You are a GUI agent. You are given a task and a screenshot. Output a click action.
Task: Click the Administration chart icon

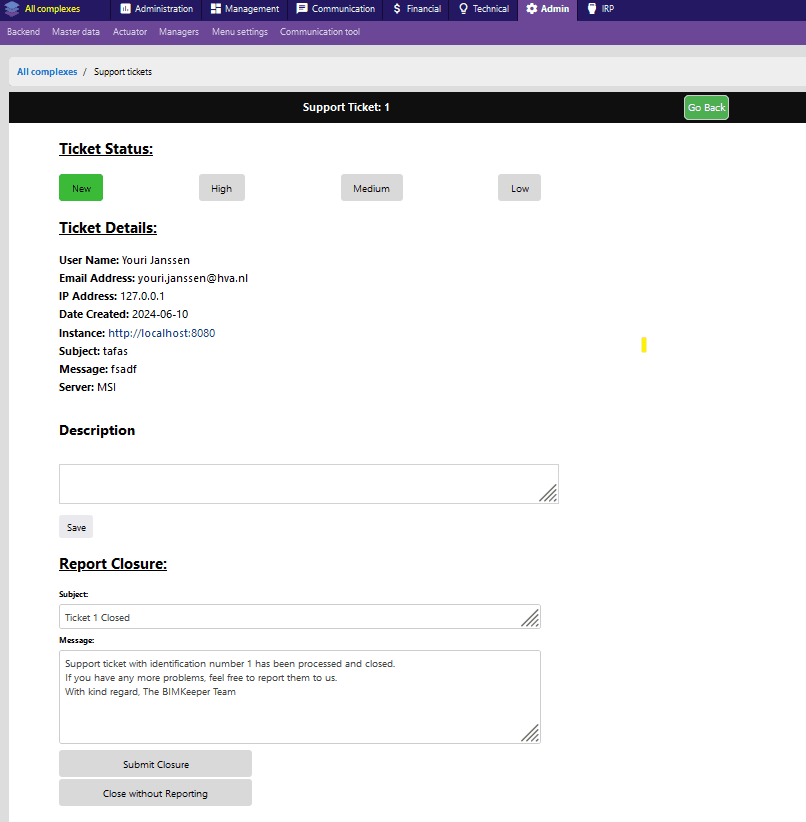[125, 9]
